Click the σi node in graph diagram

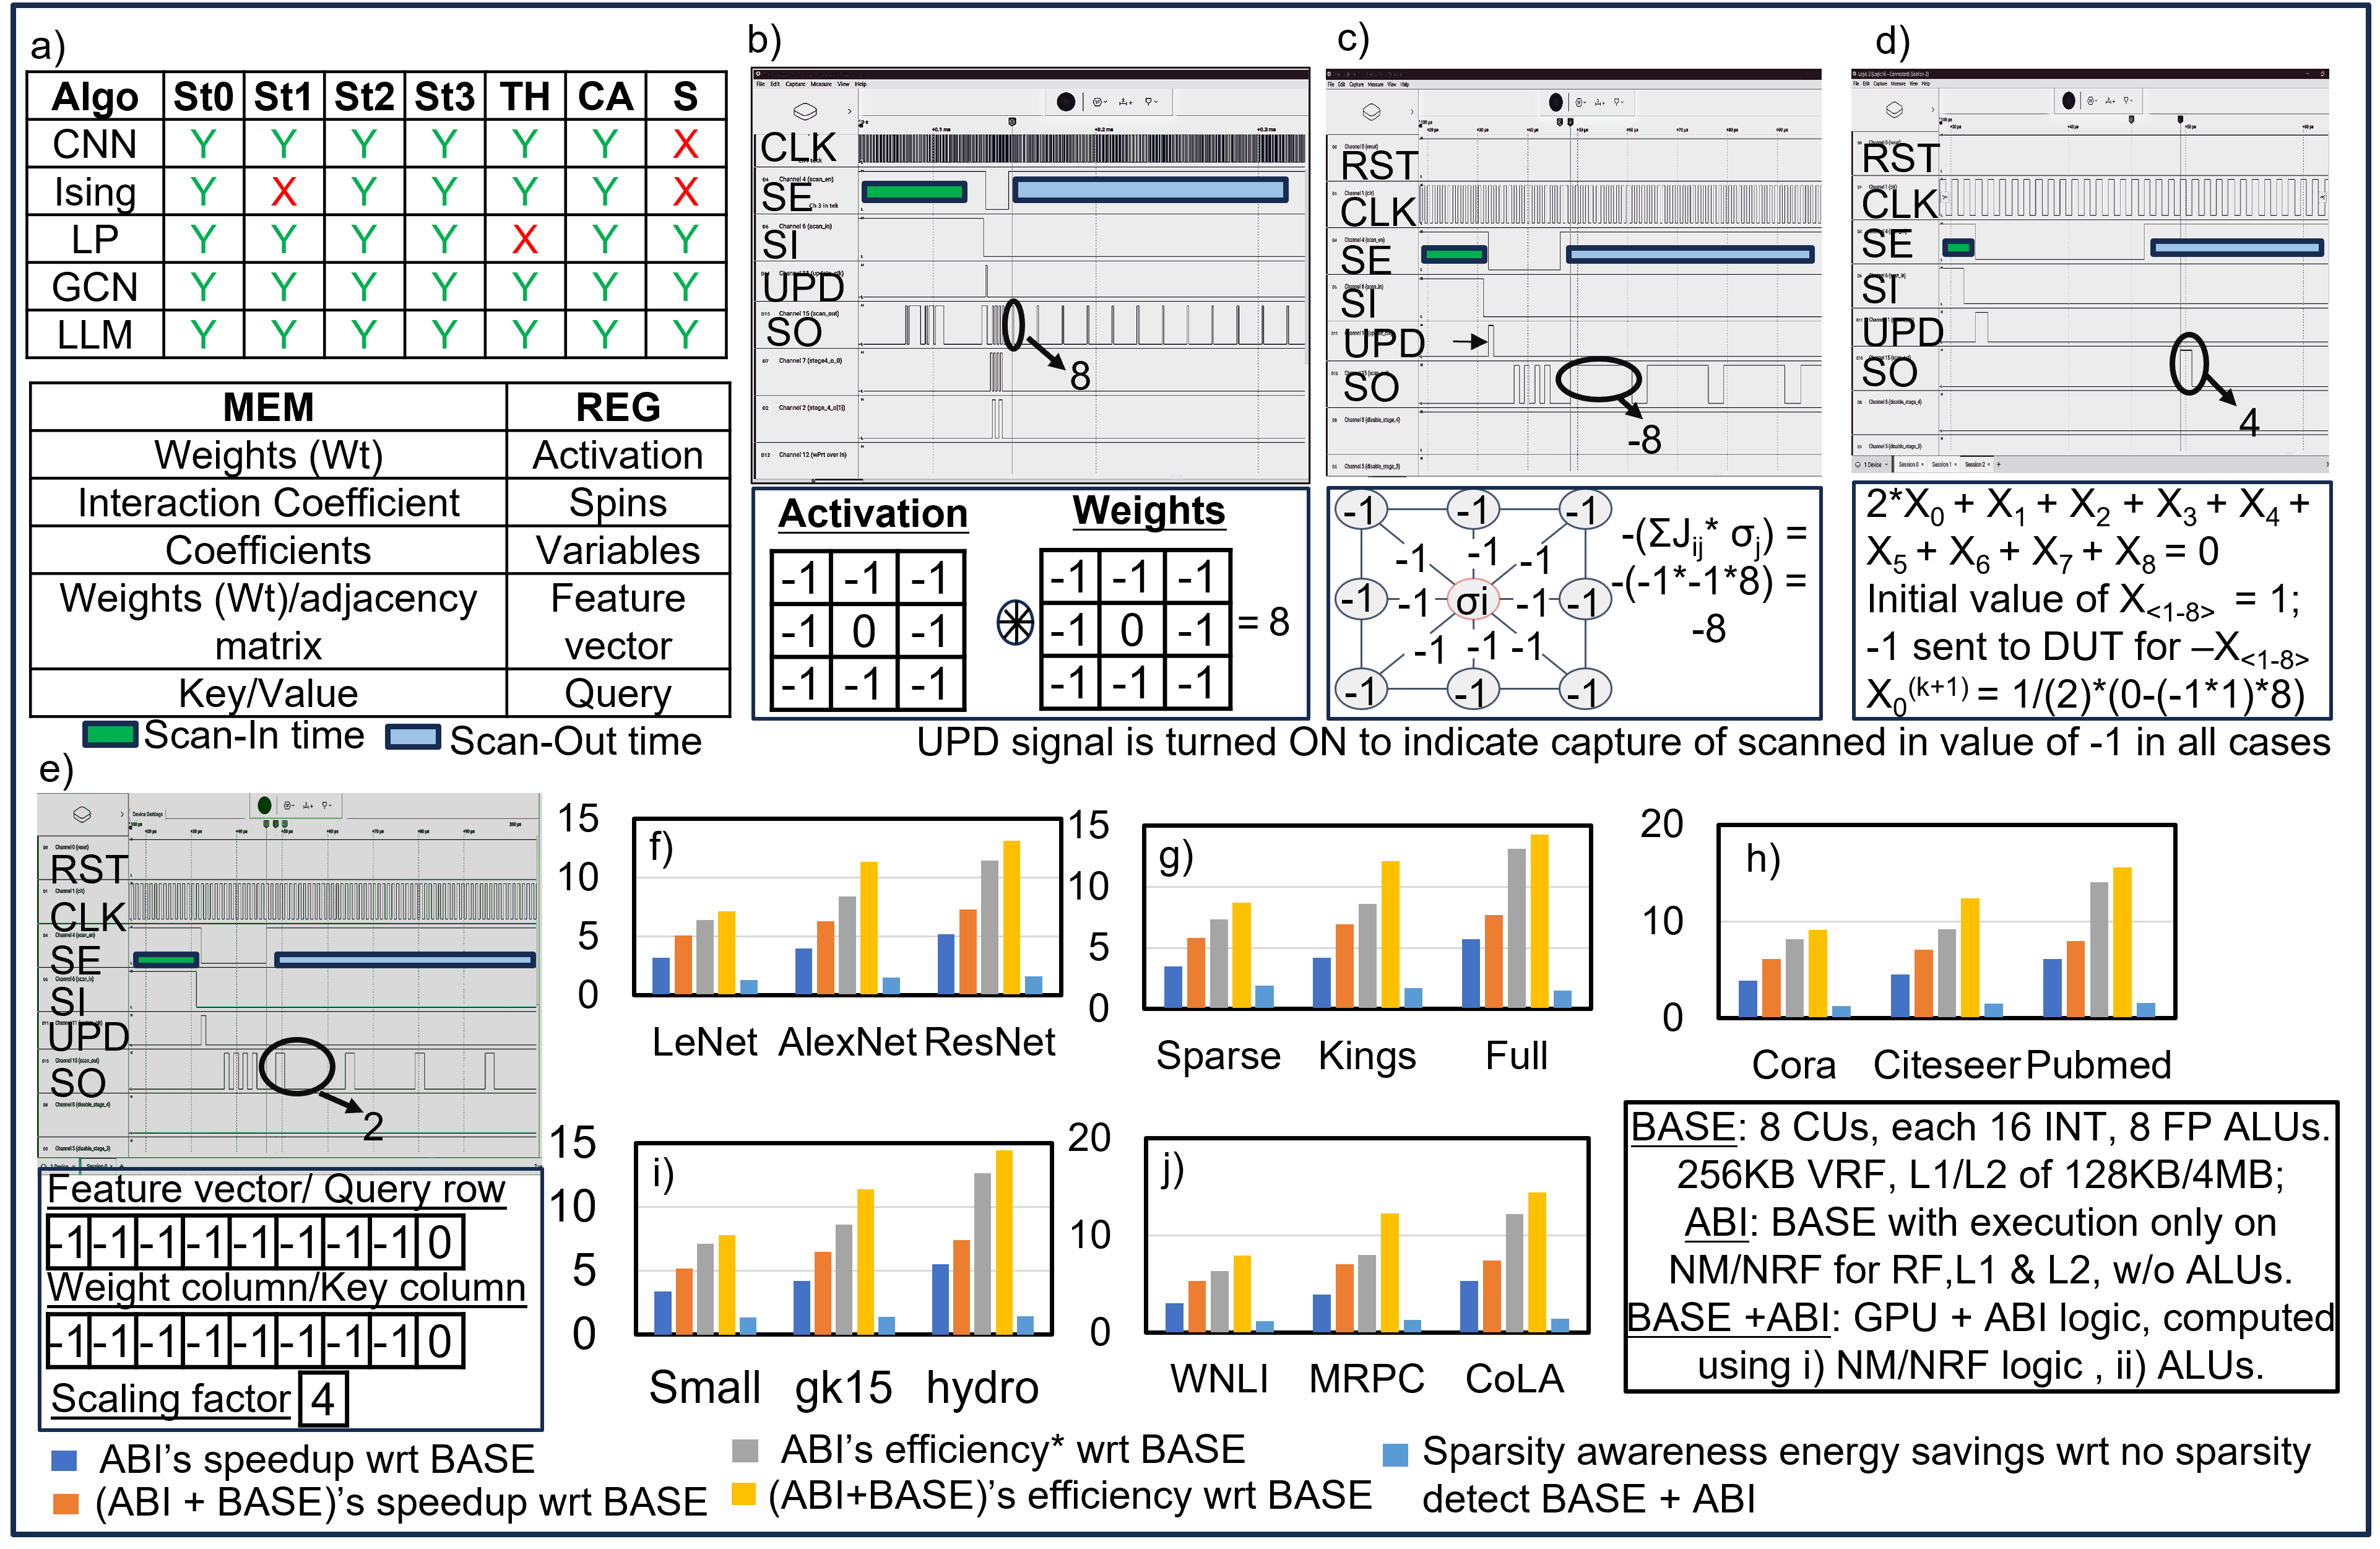coord(1472,600)
